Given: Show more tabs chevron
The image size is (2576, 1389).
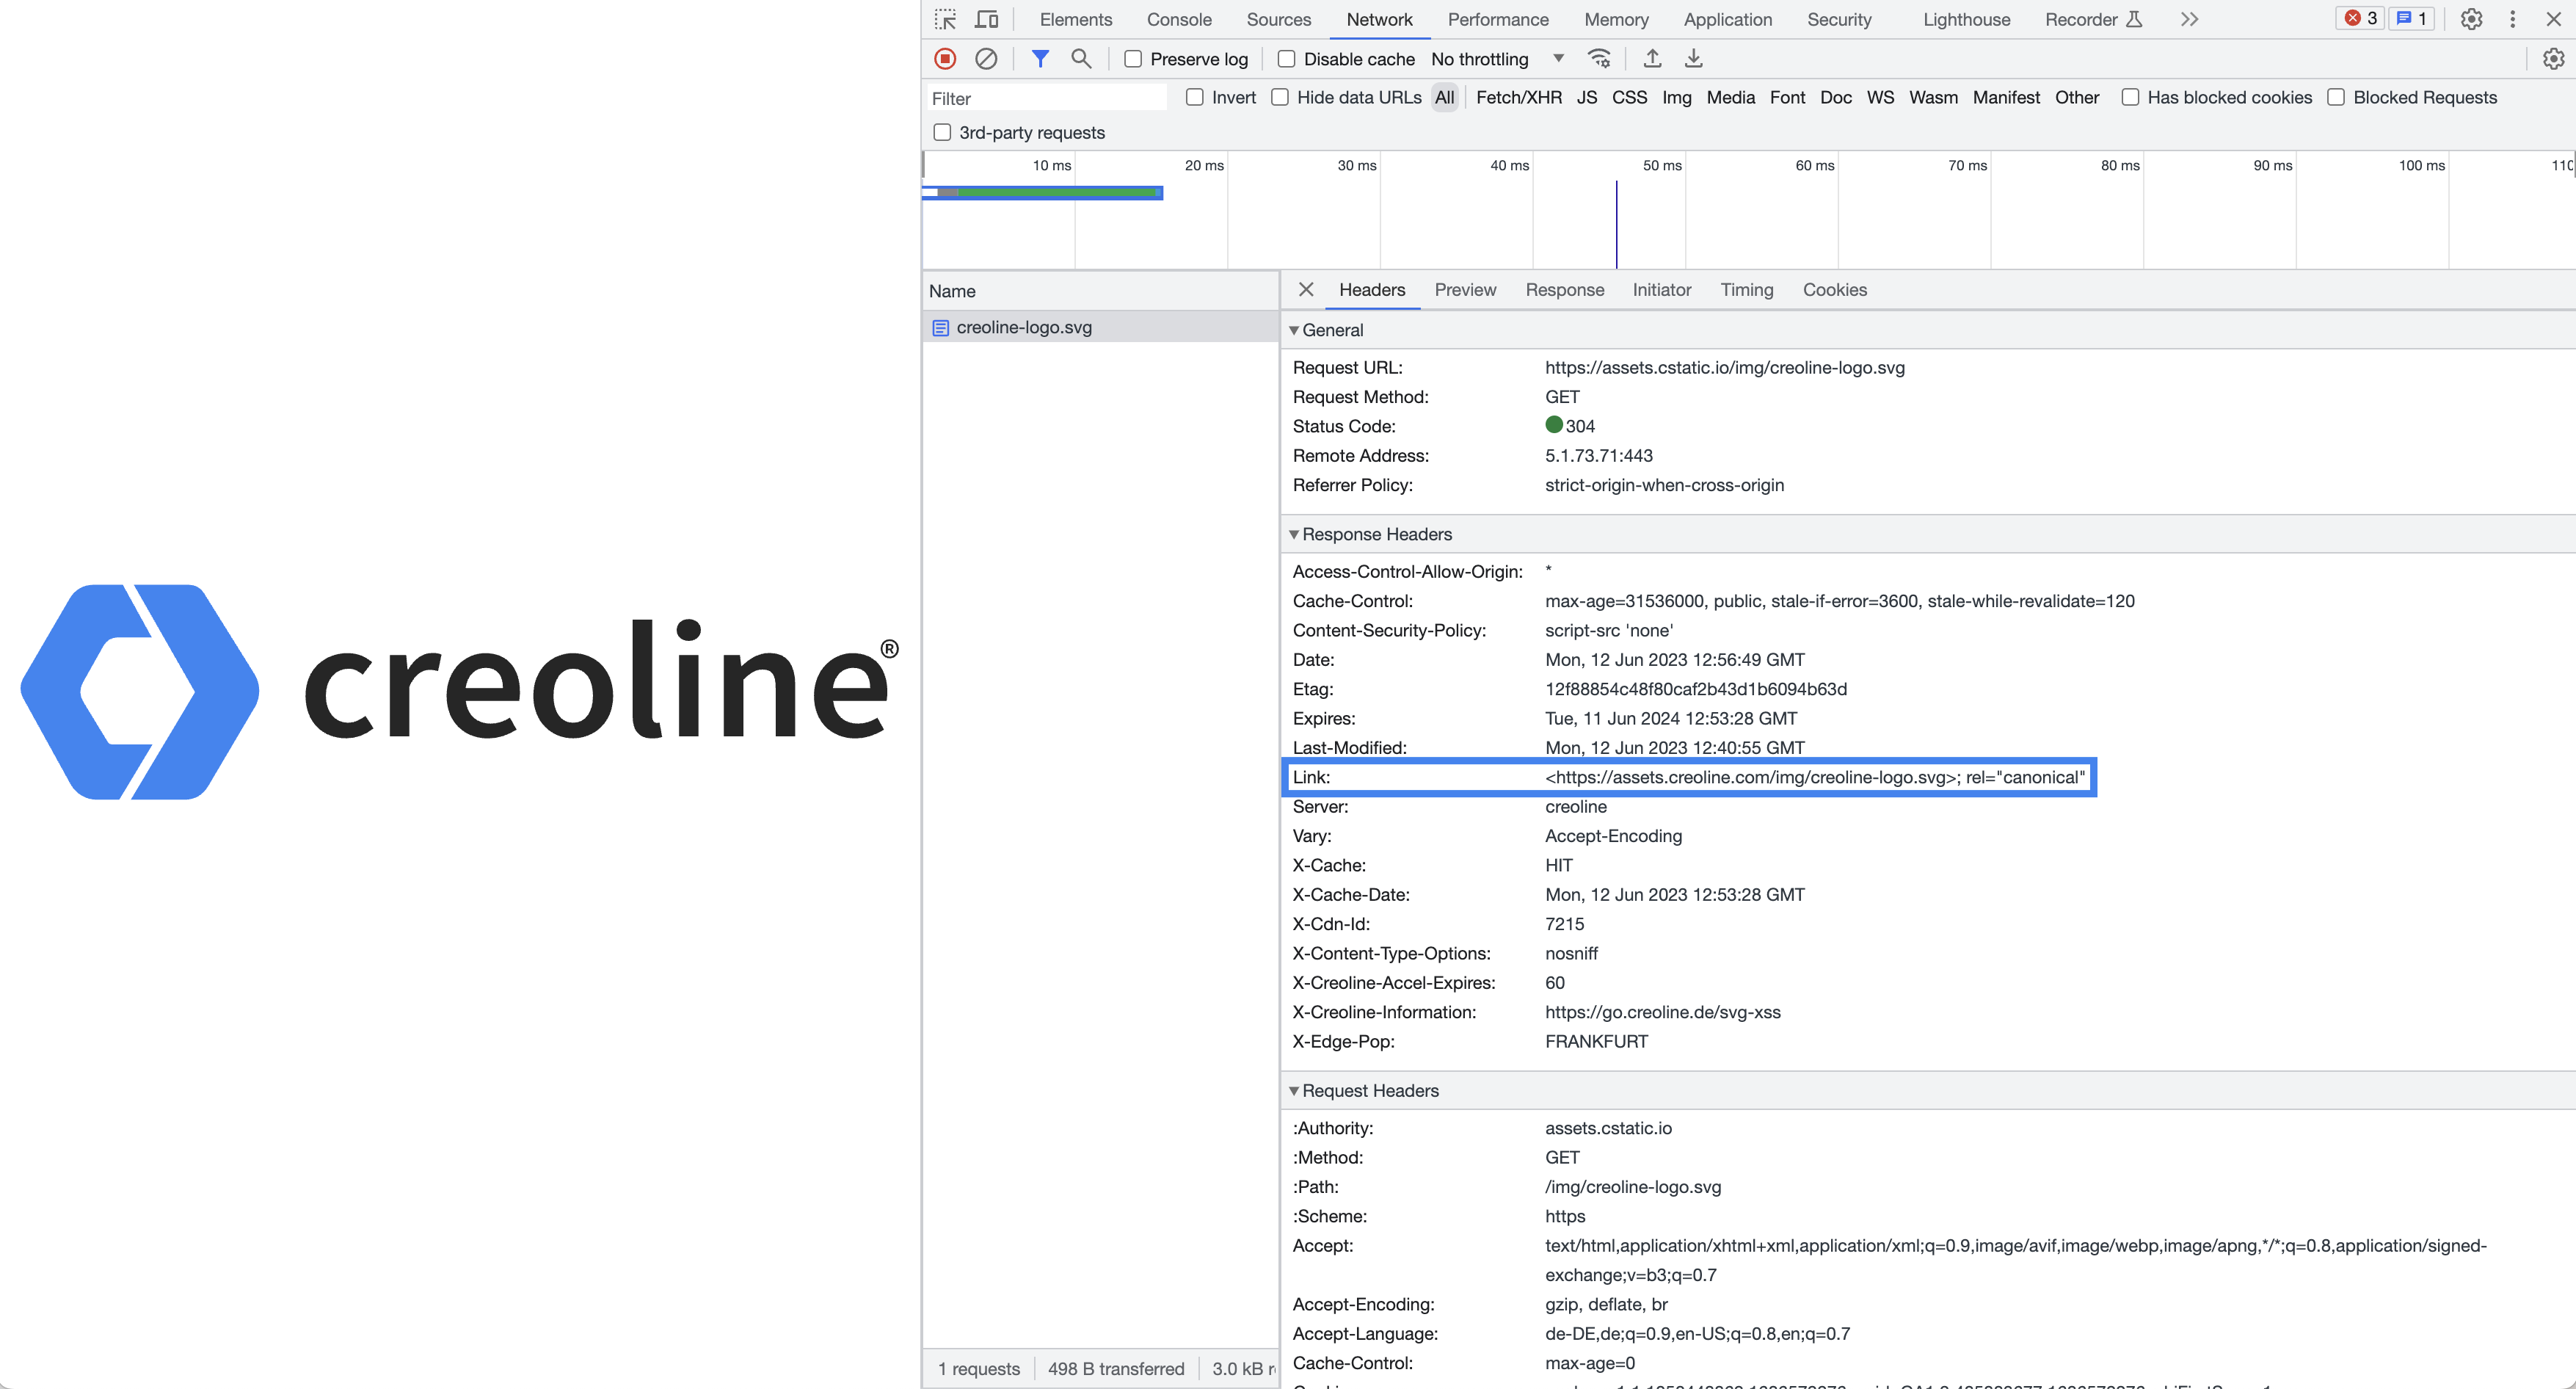Looking at the screenshot, I should coord(2189,19).
